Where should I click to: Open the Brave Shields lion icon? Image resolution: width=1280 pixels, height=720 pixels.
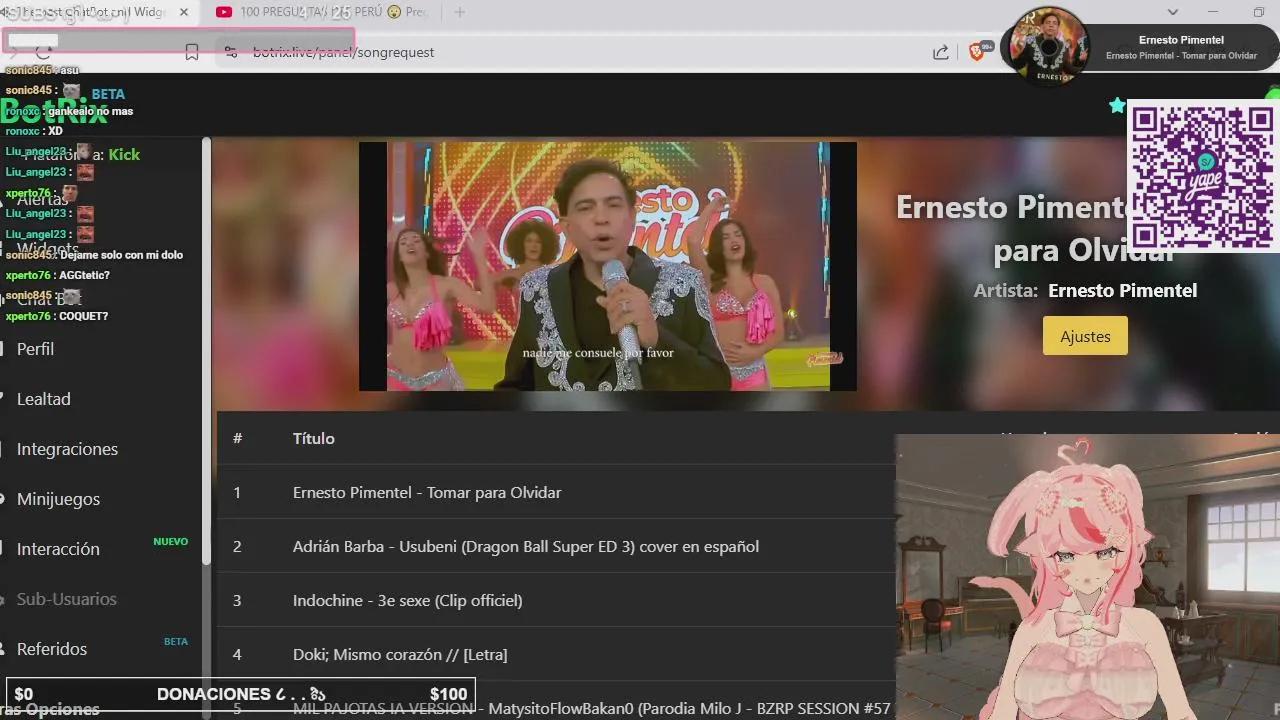977,51
